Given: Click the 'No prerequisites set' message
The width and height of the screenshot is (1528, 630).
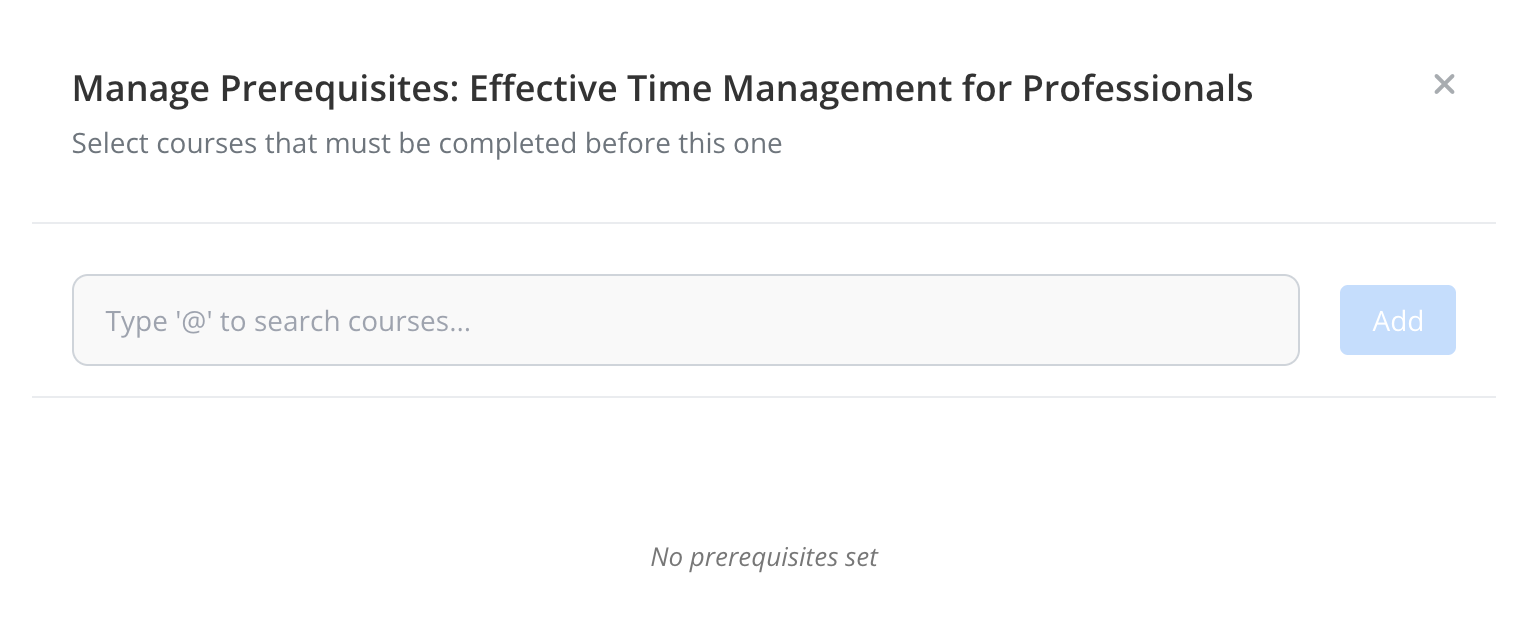Looking at the screenshot, I should click(x=764, y=557).
